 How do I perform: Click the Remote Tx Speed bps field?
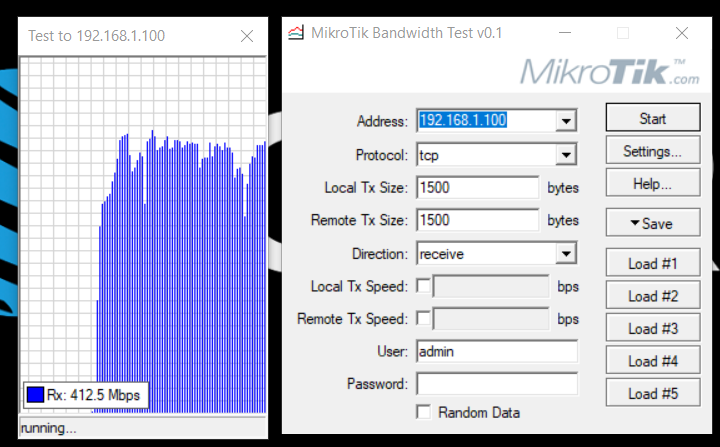tap(491, 319)
